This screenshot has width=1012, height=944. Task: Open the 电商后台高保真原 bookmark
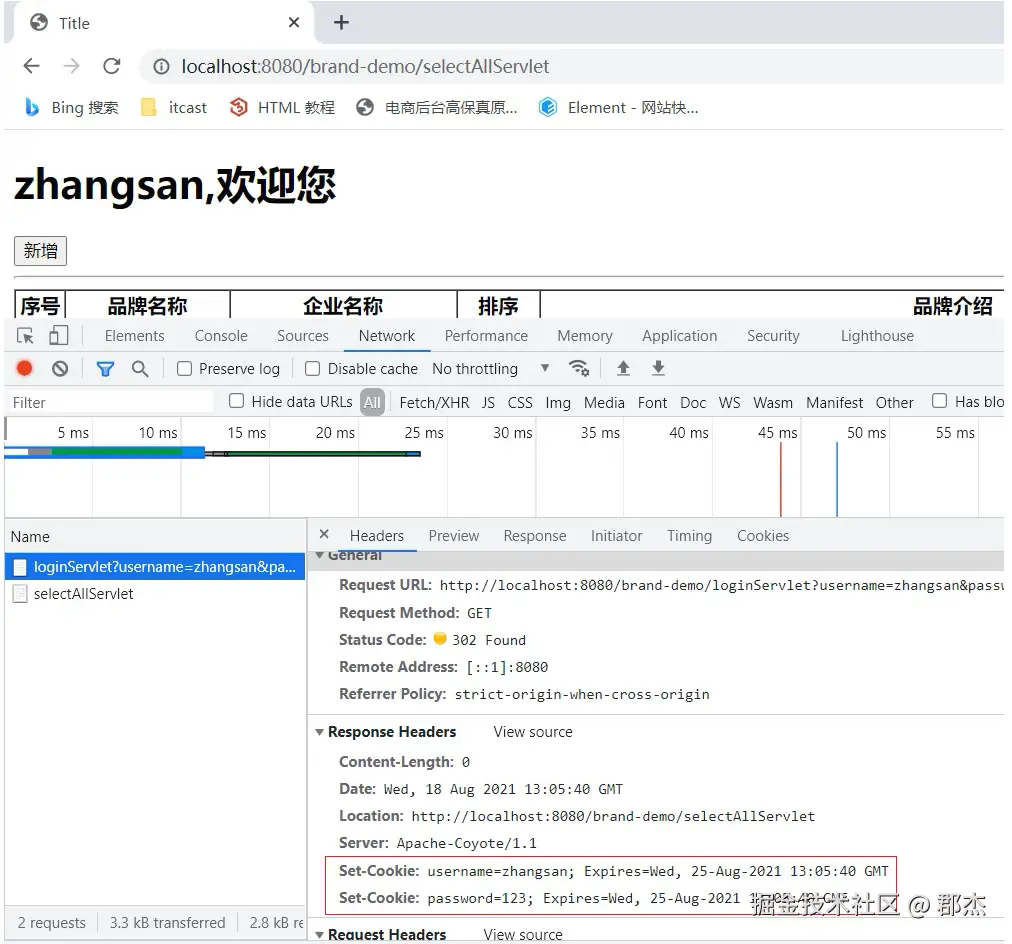(437, 107)
